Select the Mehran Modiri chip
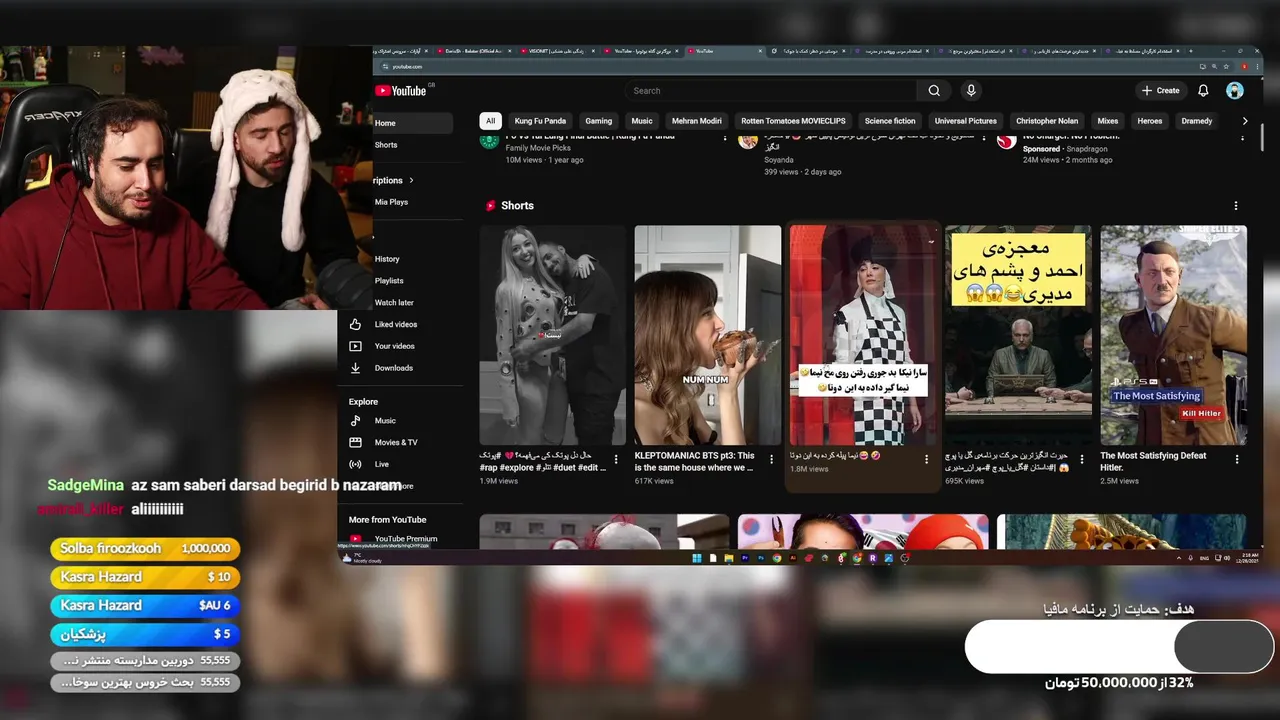 (697, 121)
